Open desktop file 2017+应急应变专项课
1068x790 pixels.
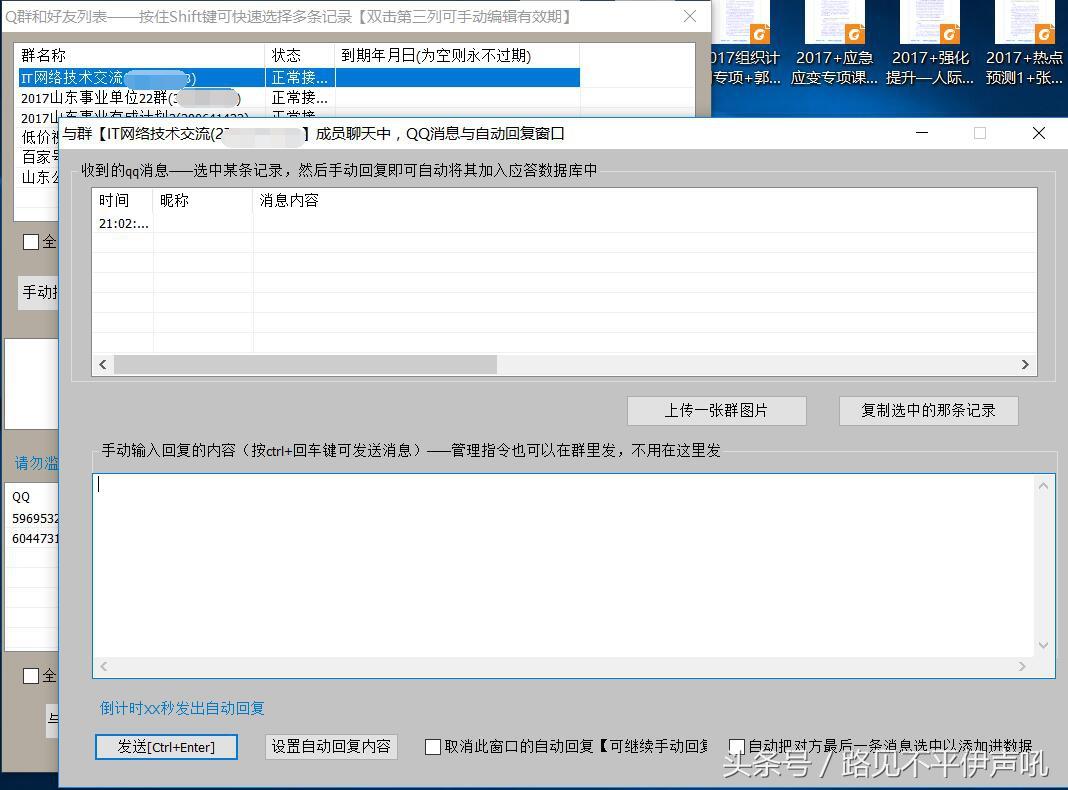tap(834, 44)
